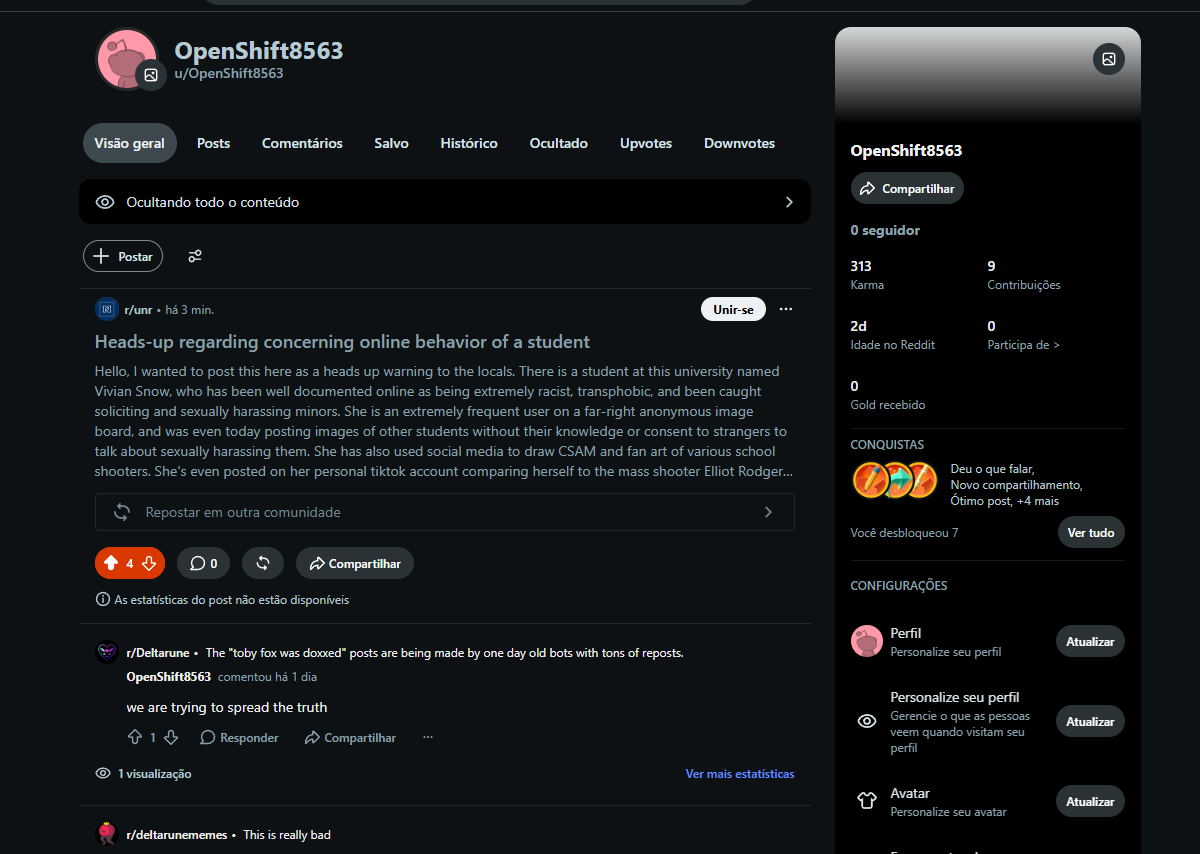1200x854 pixels.
Task: Click the '2d' Idade no Reddit stat
Action: (892, 334)
